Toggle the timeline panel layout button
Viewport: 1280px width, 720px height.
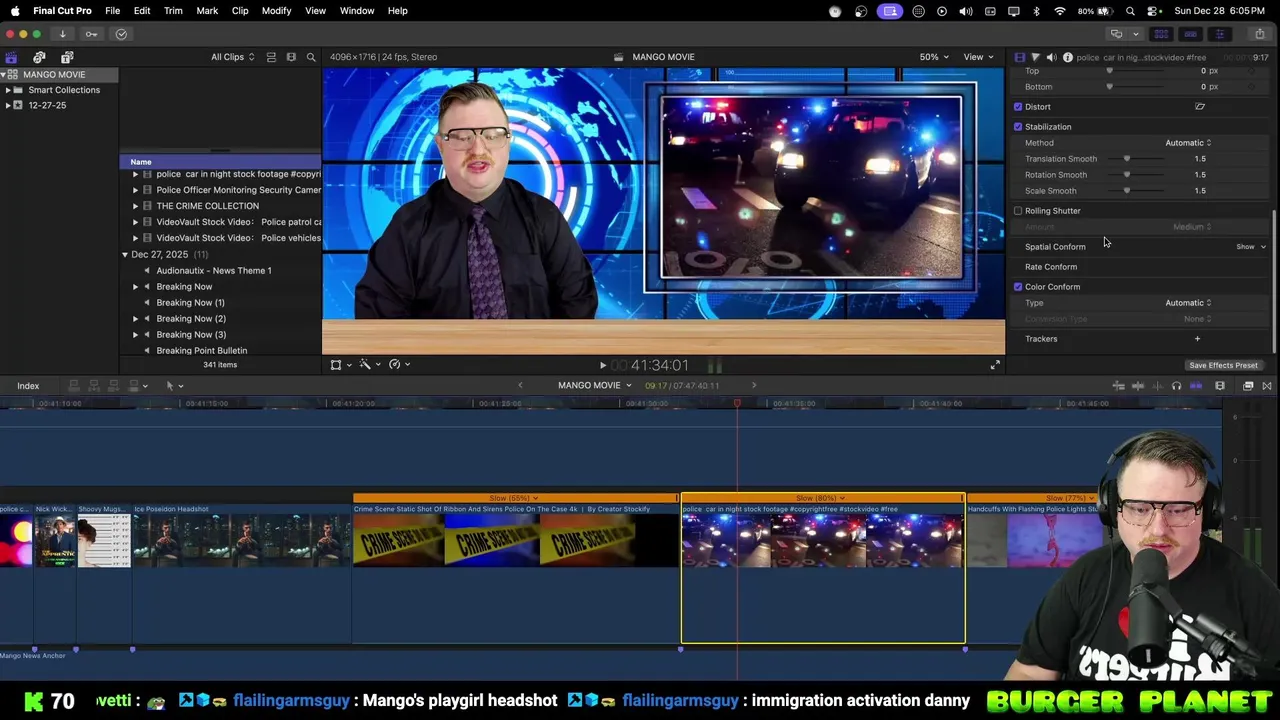coord(1190,34)
